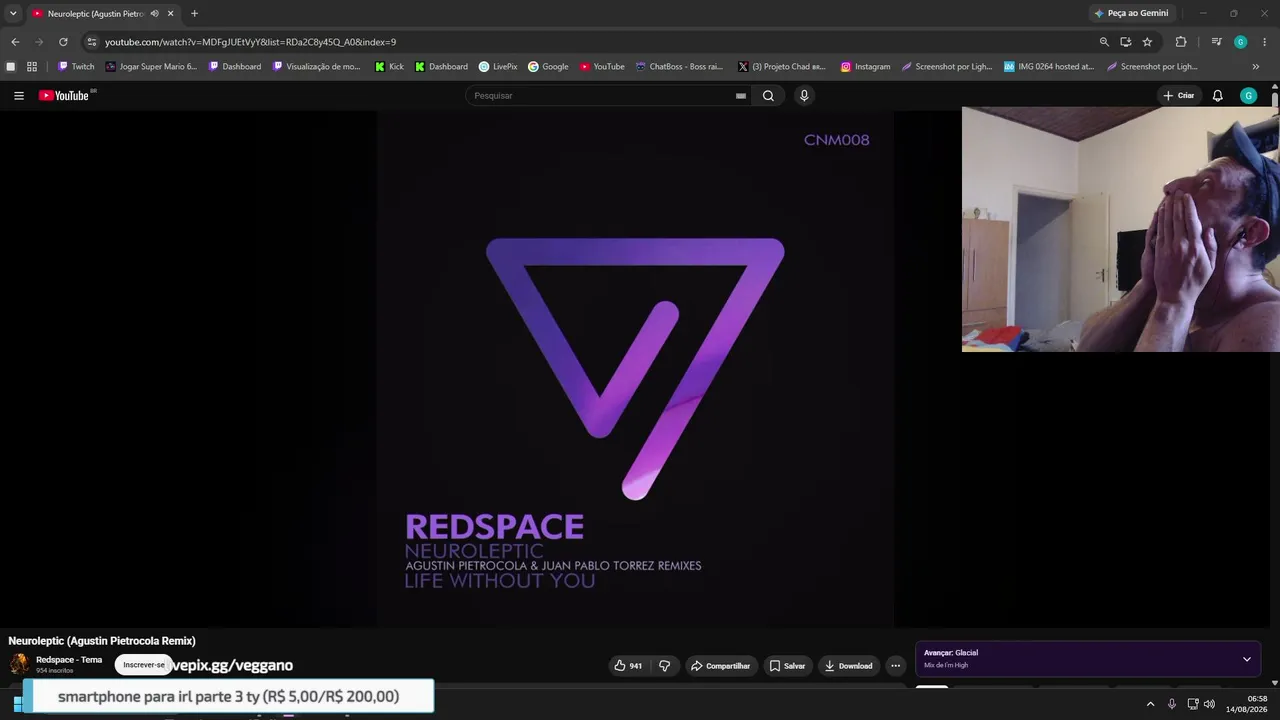
Task: Go back to the previous page
Action: click(15, 42)
